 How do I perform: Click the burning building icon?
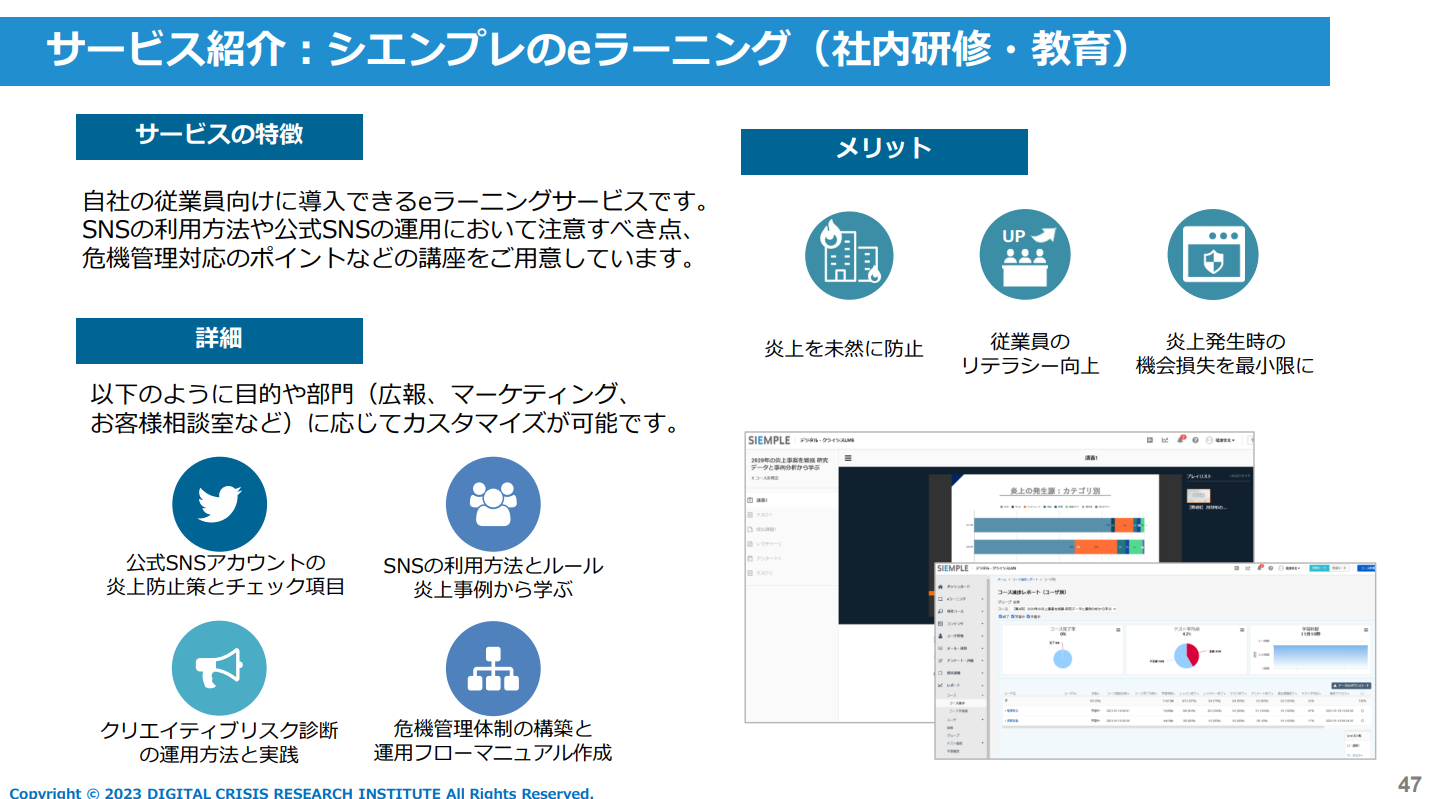(x=850, y=255)
